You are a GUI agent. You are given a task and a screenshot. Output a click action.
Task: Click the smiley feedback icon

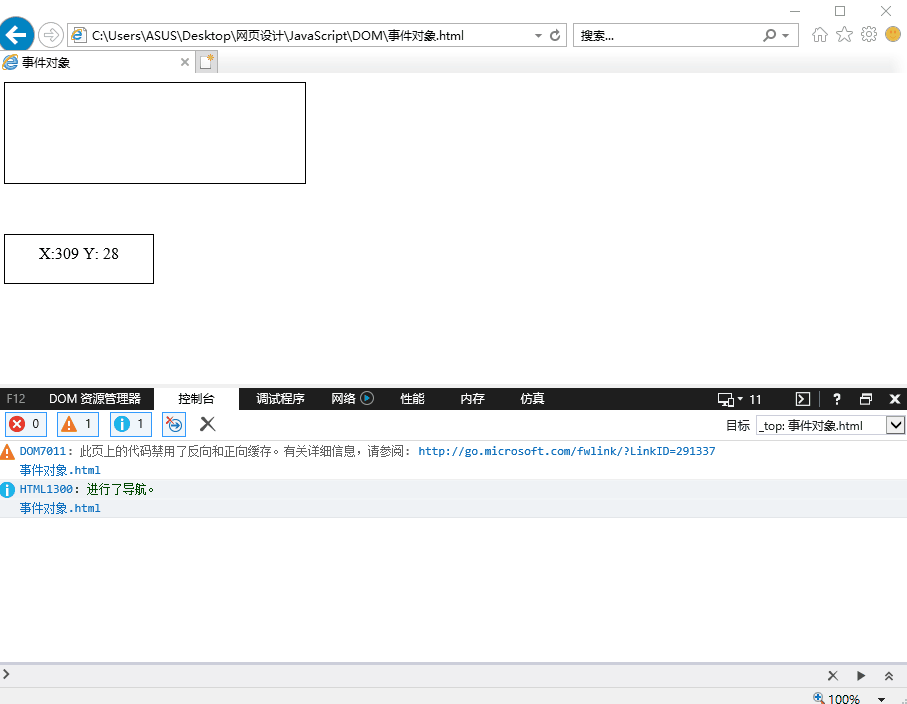point(893,34)
